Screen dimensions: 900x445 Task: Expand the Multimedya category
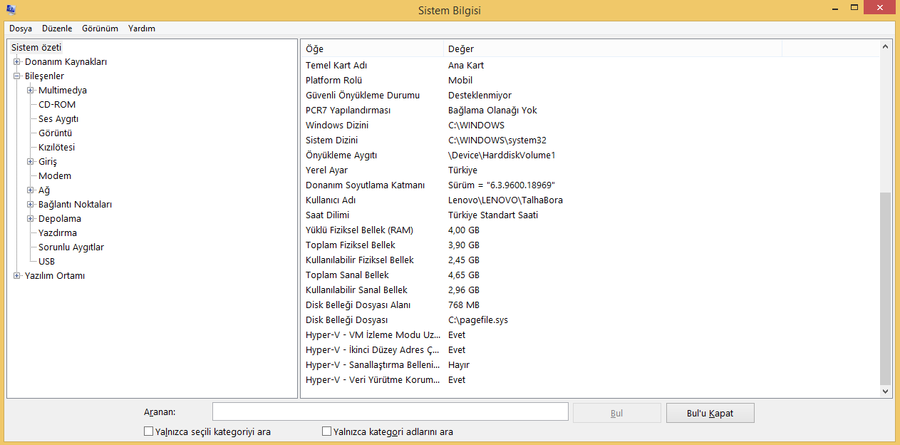click(30, 90)
